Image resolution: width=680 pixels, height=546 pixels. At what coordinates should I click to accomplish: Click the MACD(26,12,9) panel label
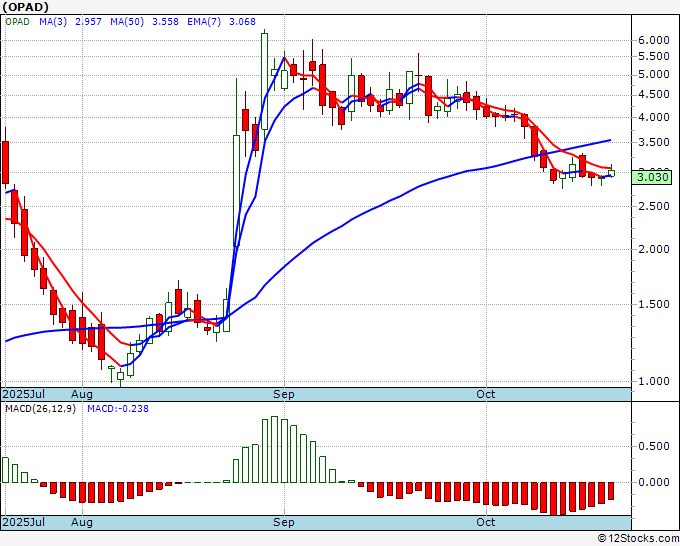click(40, 409)
